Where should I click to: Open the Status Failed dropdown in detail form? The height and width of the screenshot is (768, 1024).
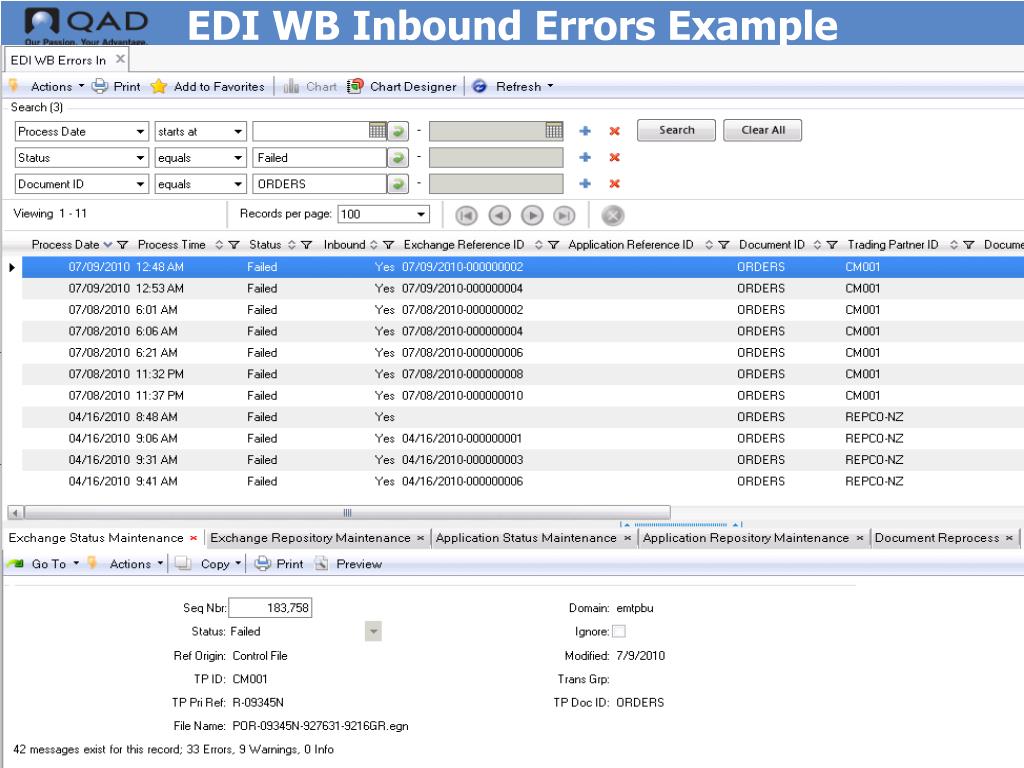coord(373,632)
